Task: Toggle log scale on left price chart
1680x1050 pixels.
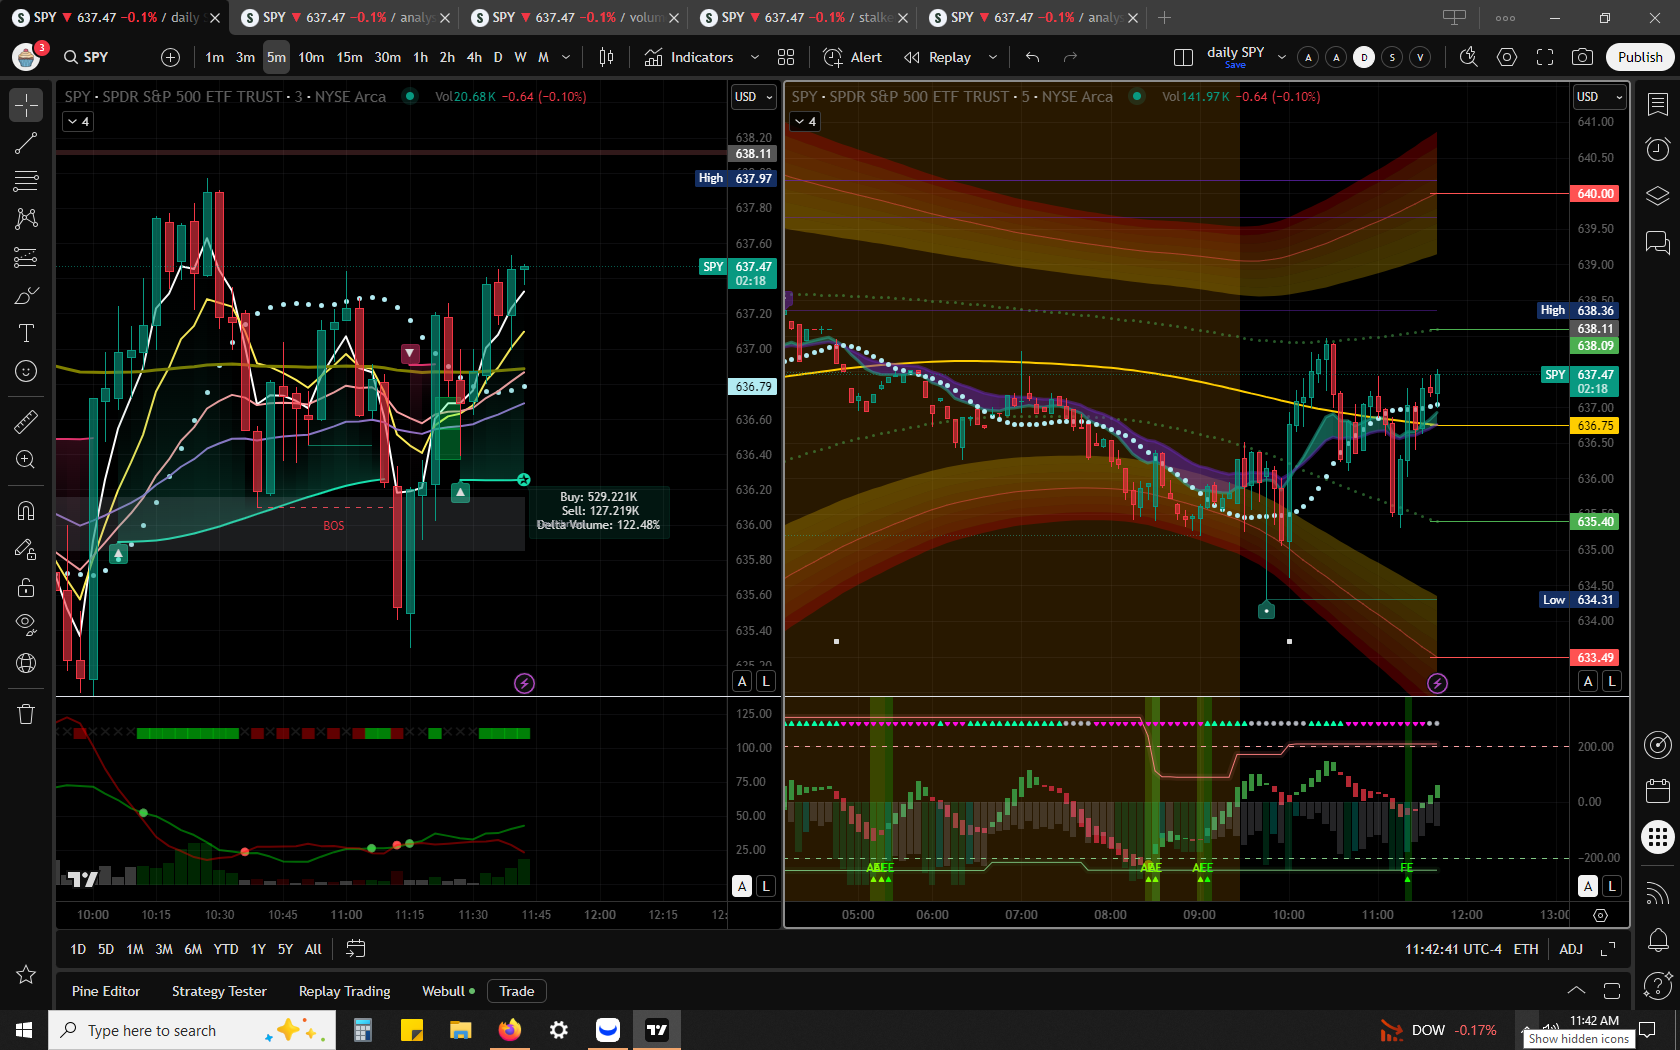Action: pos(766,681)
